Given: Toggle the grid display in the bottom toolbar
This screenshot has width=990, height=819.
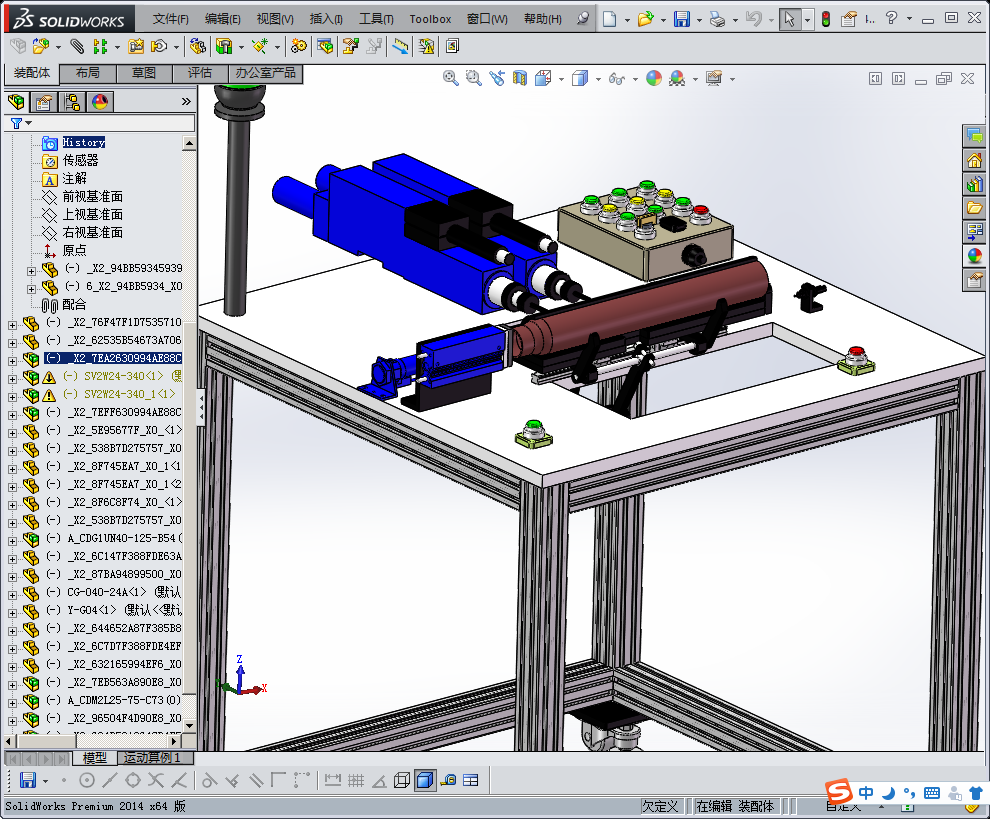Looking at the screenshot, I should tap(356, 780).
